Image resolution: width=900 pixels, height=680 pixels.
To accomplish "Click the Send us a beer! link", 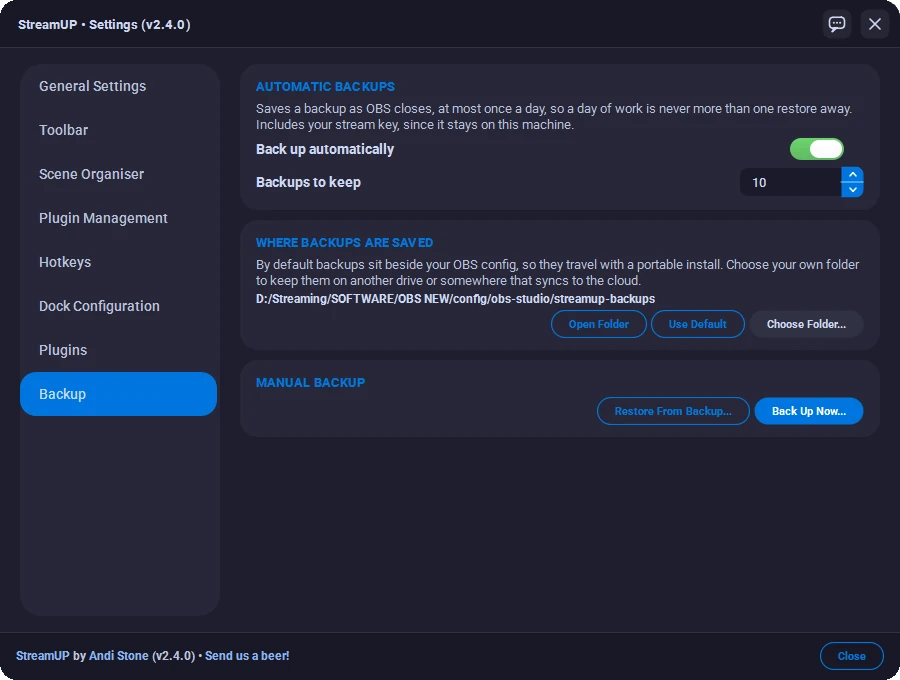I will tap(247, 656).
